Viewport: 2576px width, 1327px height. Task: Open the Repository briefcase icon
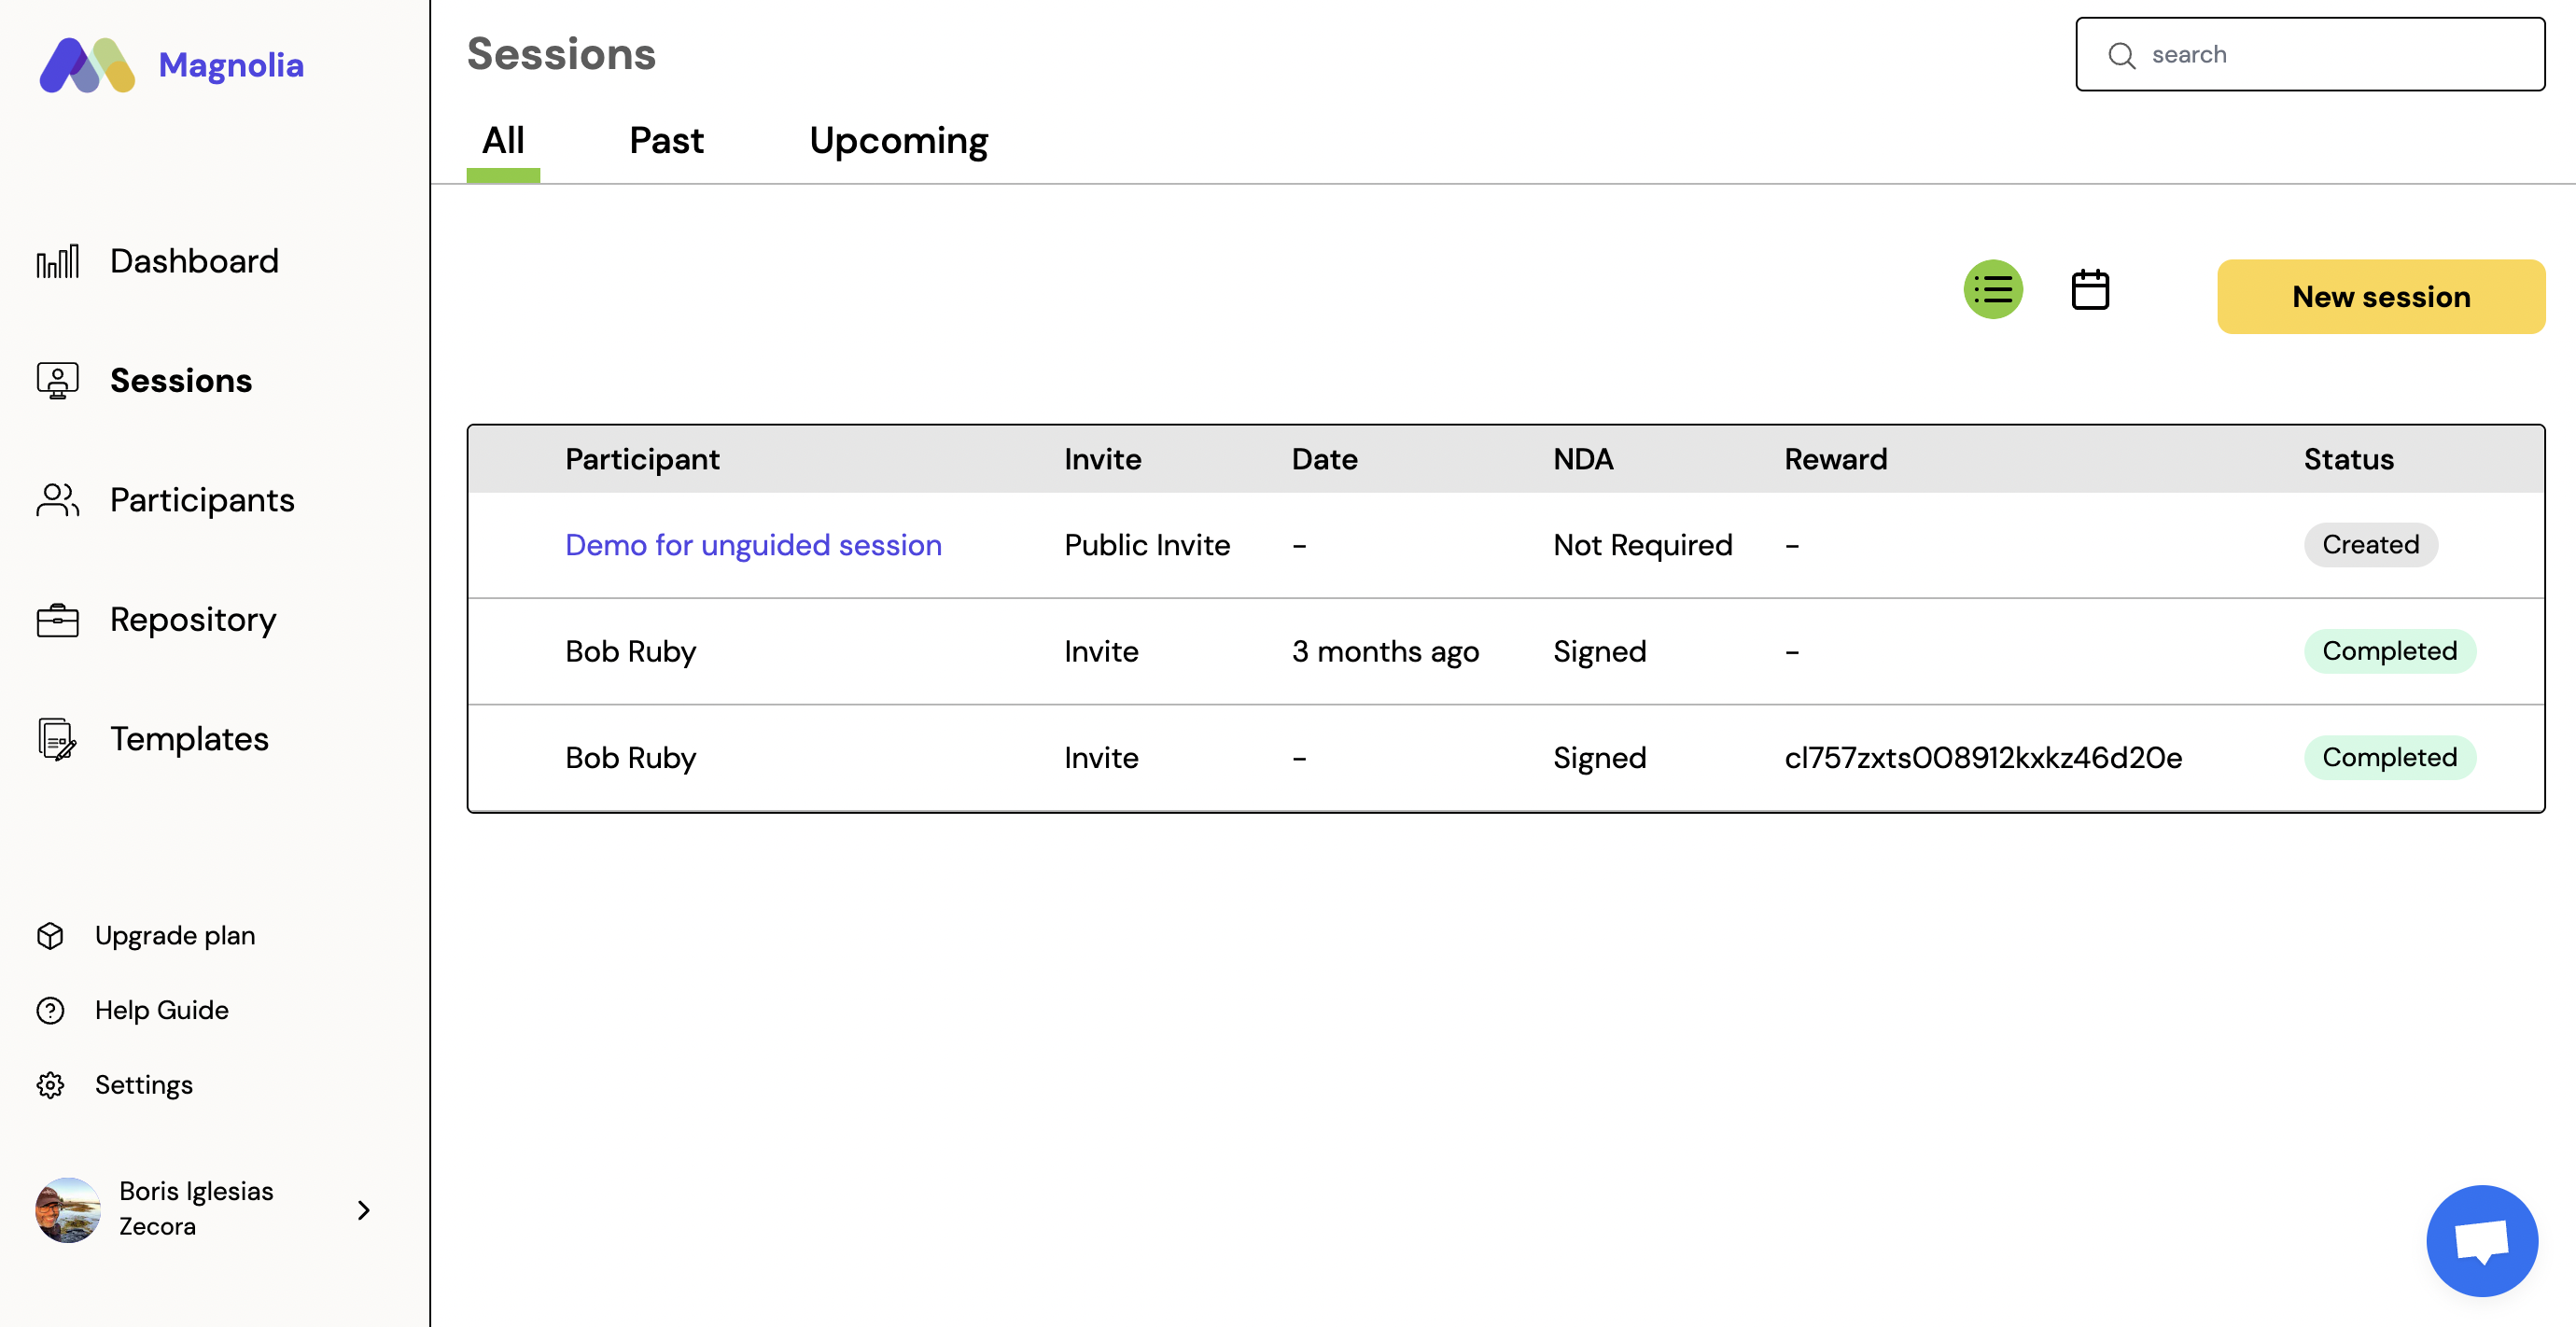tap(57, 620)
